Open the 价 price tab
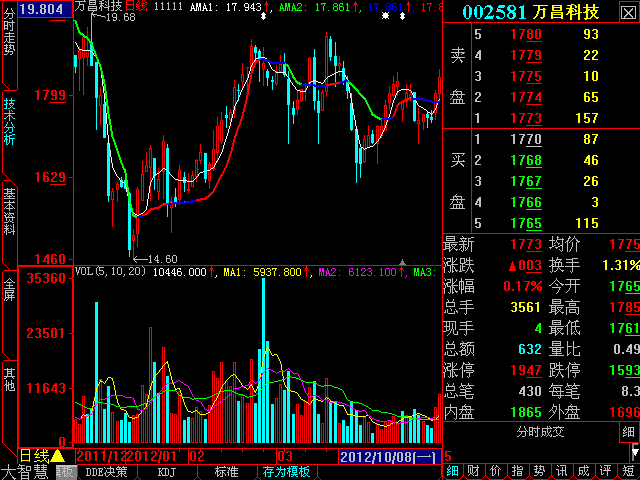Image resolution: width=640 pixels, height=480 pixels. [x=496, y=471]
